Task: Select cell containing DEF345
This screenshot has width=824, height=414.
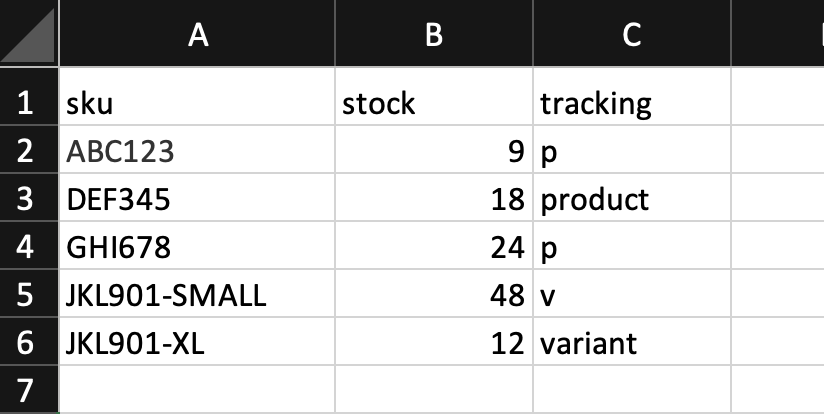Action: (x=197, y=197)
